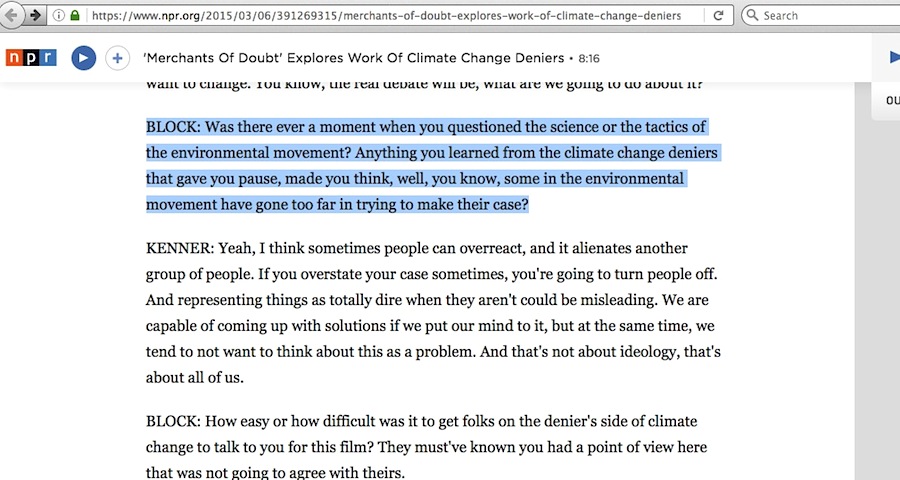900x480 pixels.
Task: Click into the browser Search box
Action: [825, 16]
